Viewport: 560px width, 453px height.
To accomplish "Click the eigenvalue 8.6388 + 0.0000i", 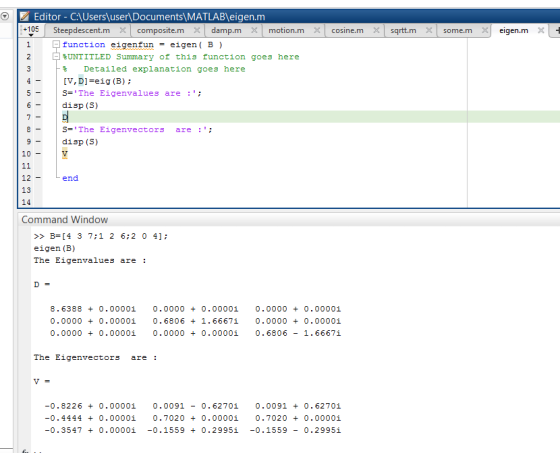I will 93,309.
